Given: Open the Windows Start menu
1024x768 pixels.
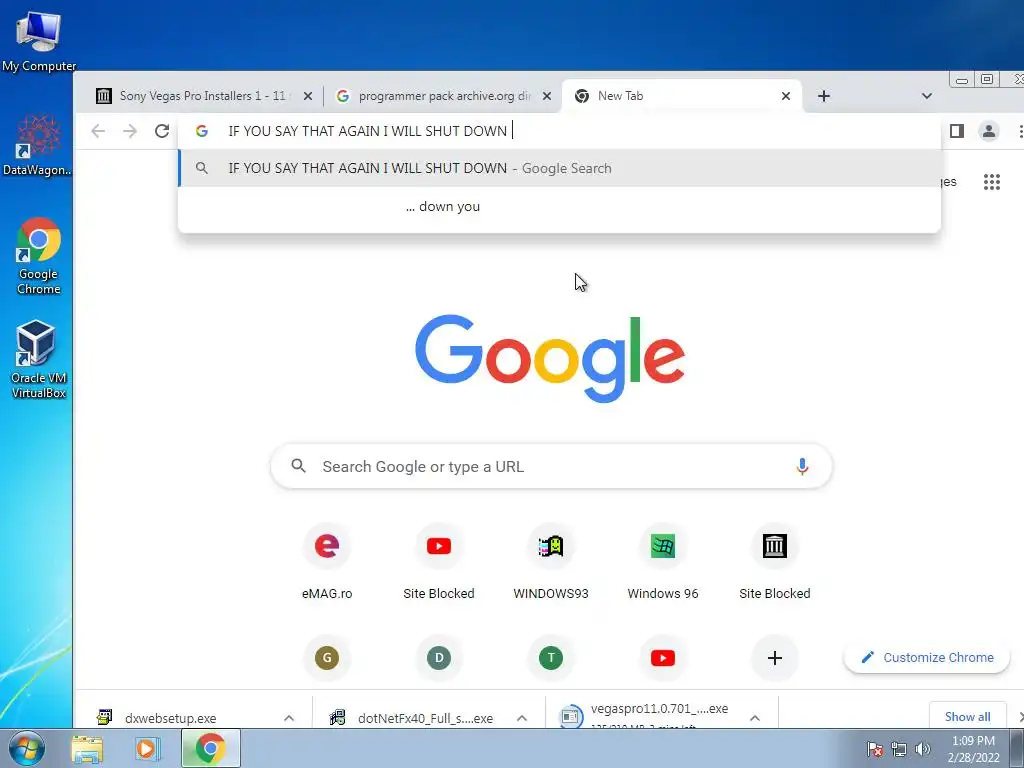Looking at the screenshot, I should pos(27,748).
